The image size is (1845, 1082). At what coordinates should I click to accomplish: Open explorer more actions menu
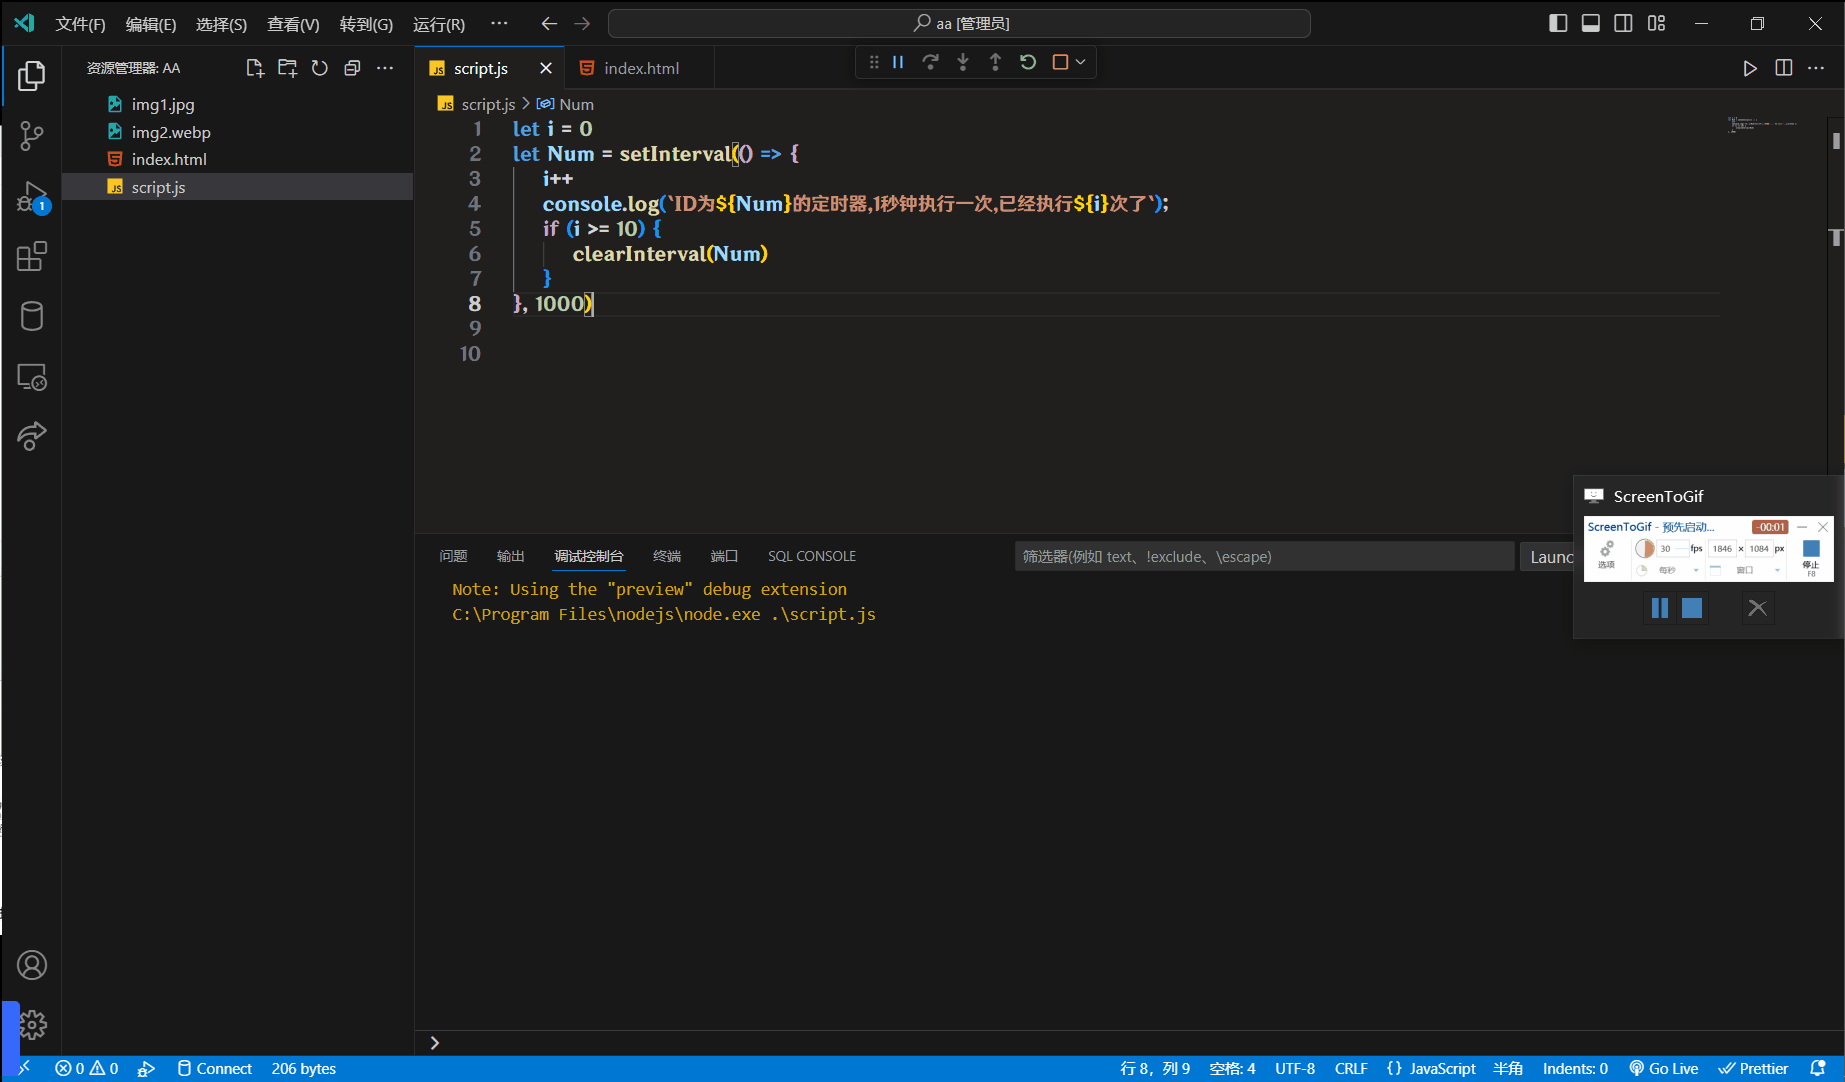coord(385,68)
